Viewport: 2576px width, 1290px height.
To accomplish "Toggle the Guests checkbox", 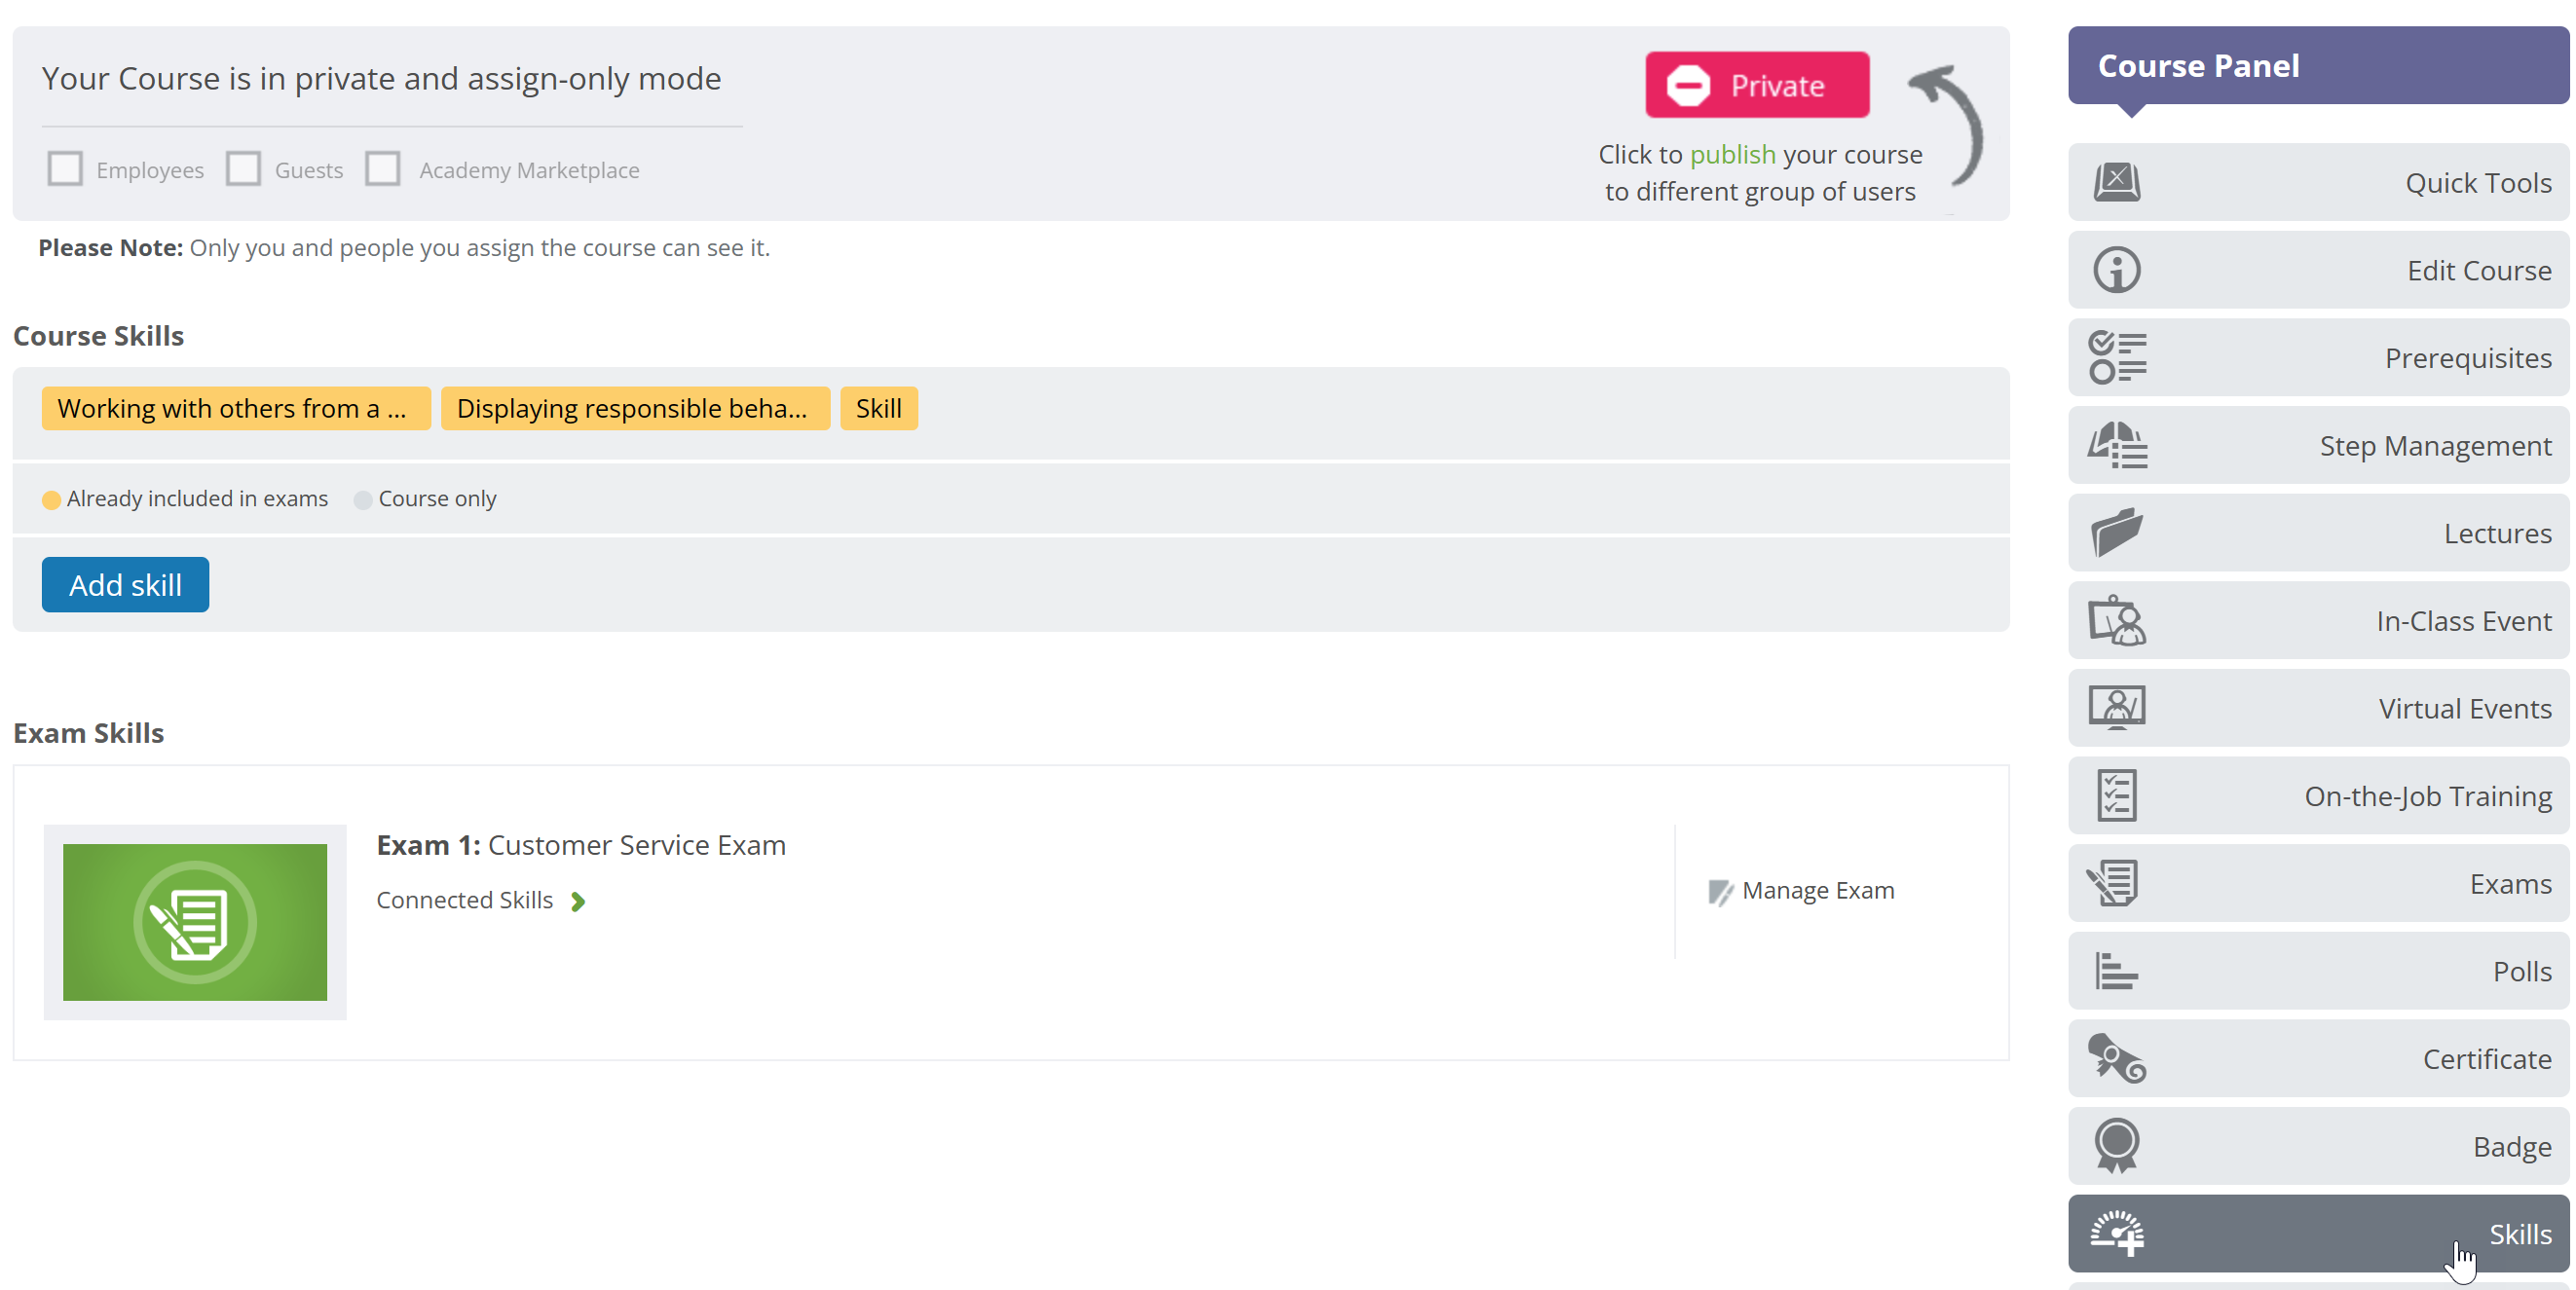I will tap(243, 168).
